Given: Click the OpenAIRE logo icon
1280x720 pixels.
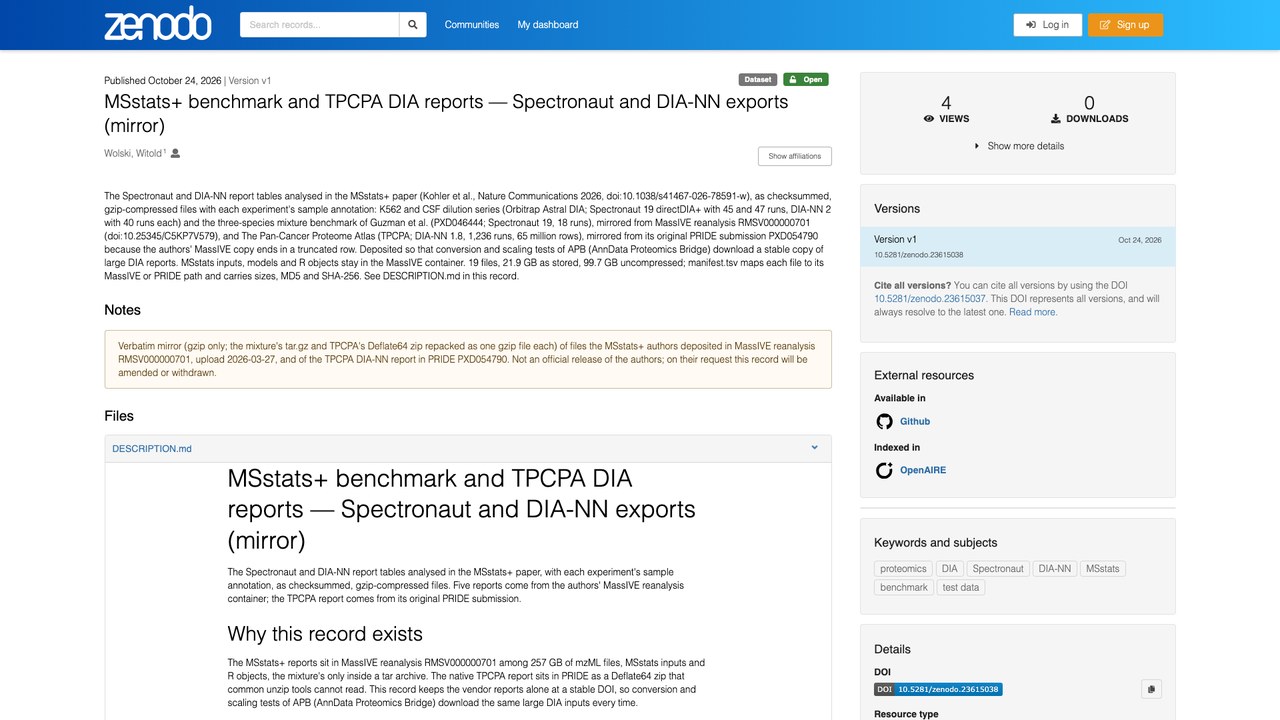Looking at the screenshot, I should (x=884, y=470).
